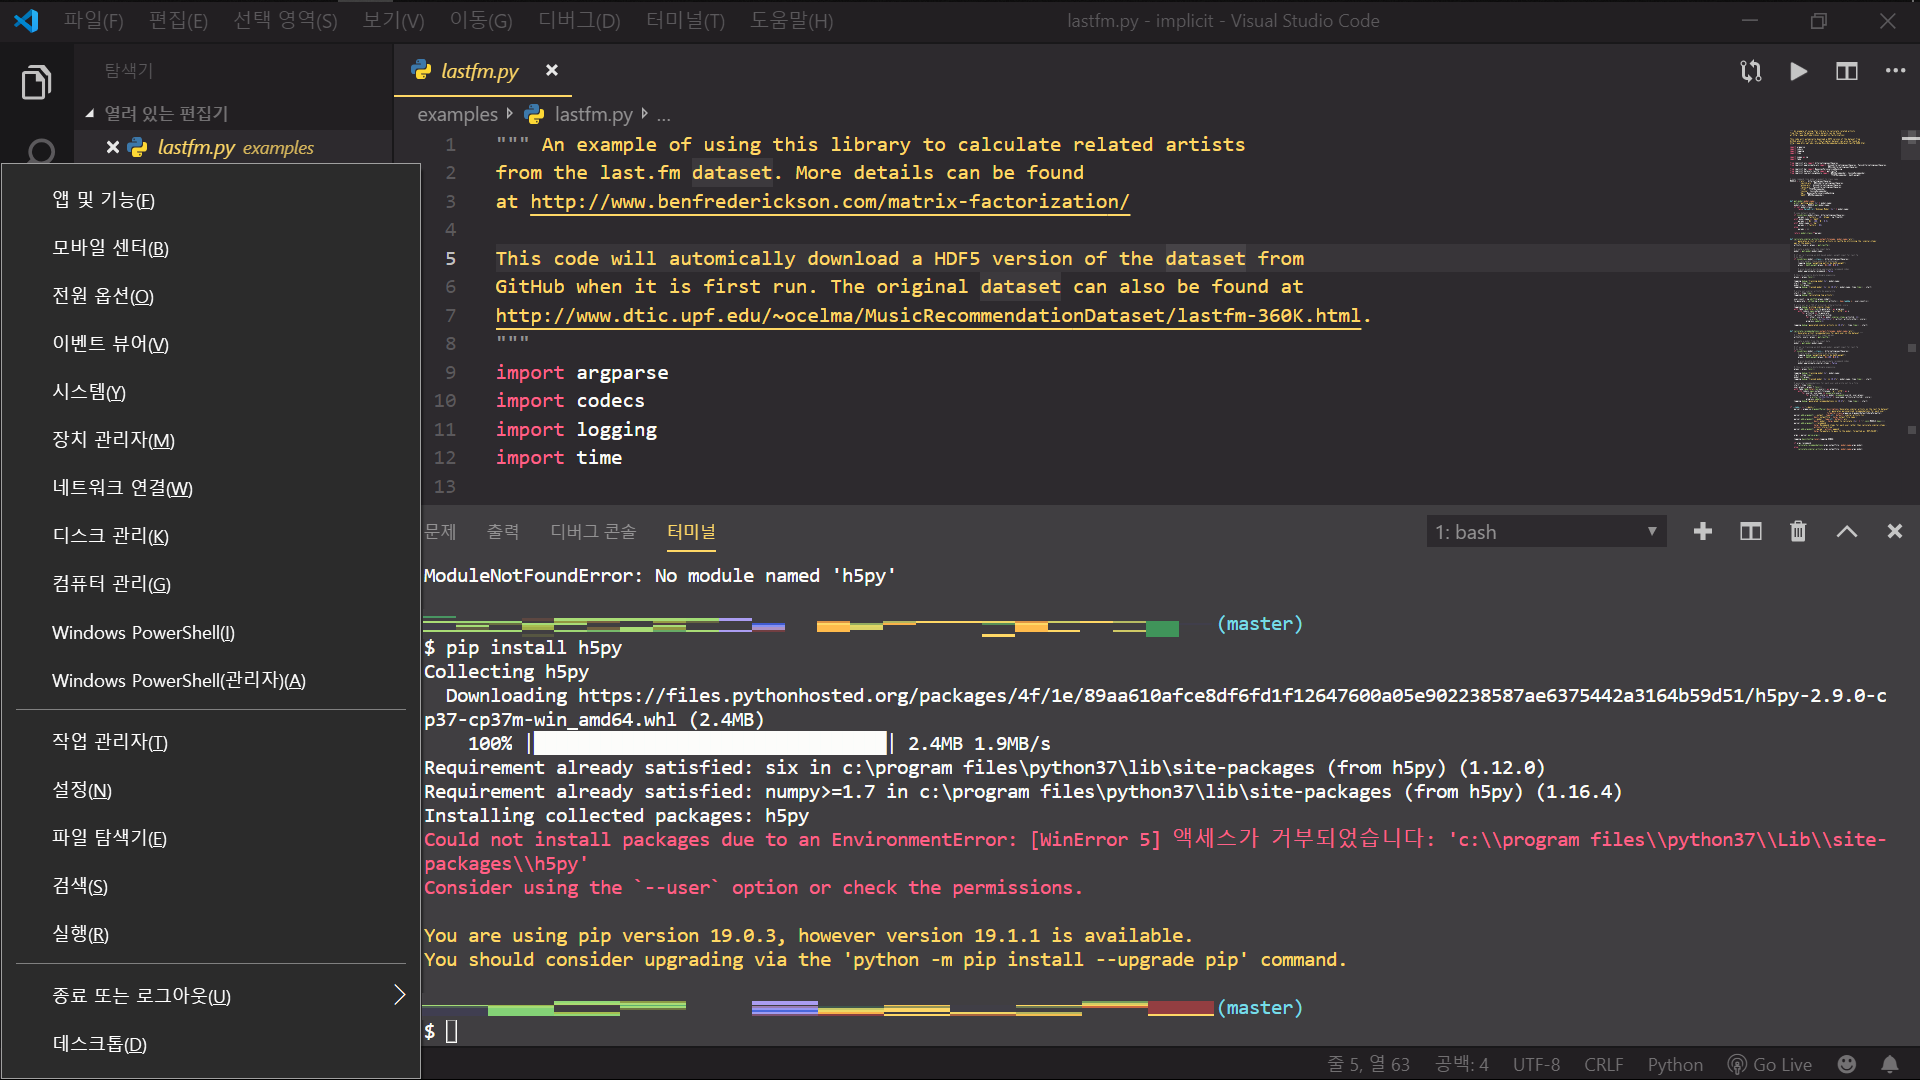Change end of line CRLF setting
1920x1080 pixels.
click(1604, 1064)
